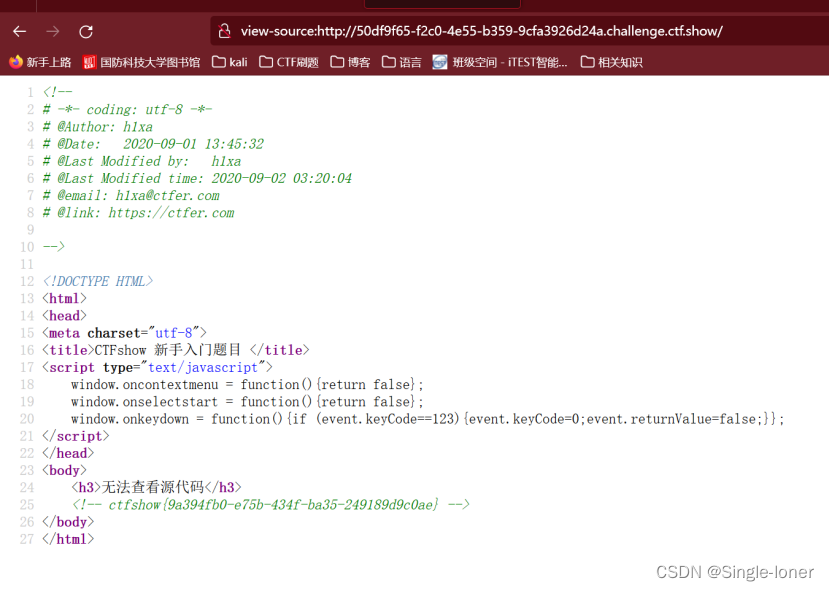This screenshot has height=591, width=829.
Task: Click the back navigation arrow
Action: [x=20, y=31]
